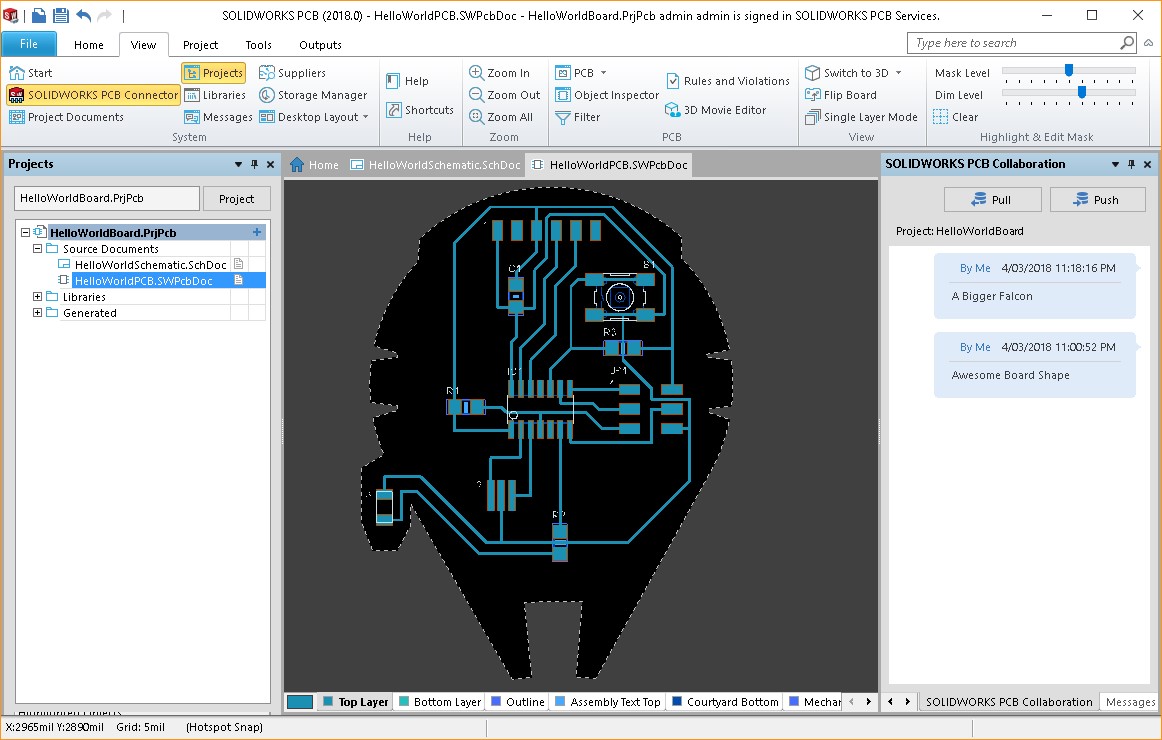The height and width of the screenshot is (740, 1162).
Task: Switch to the Home document tab
Action: pos(314,164)
